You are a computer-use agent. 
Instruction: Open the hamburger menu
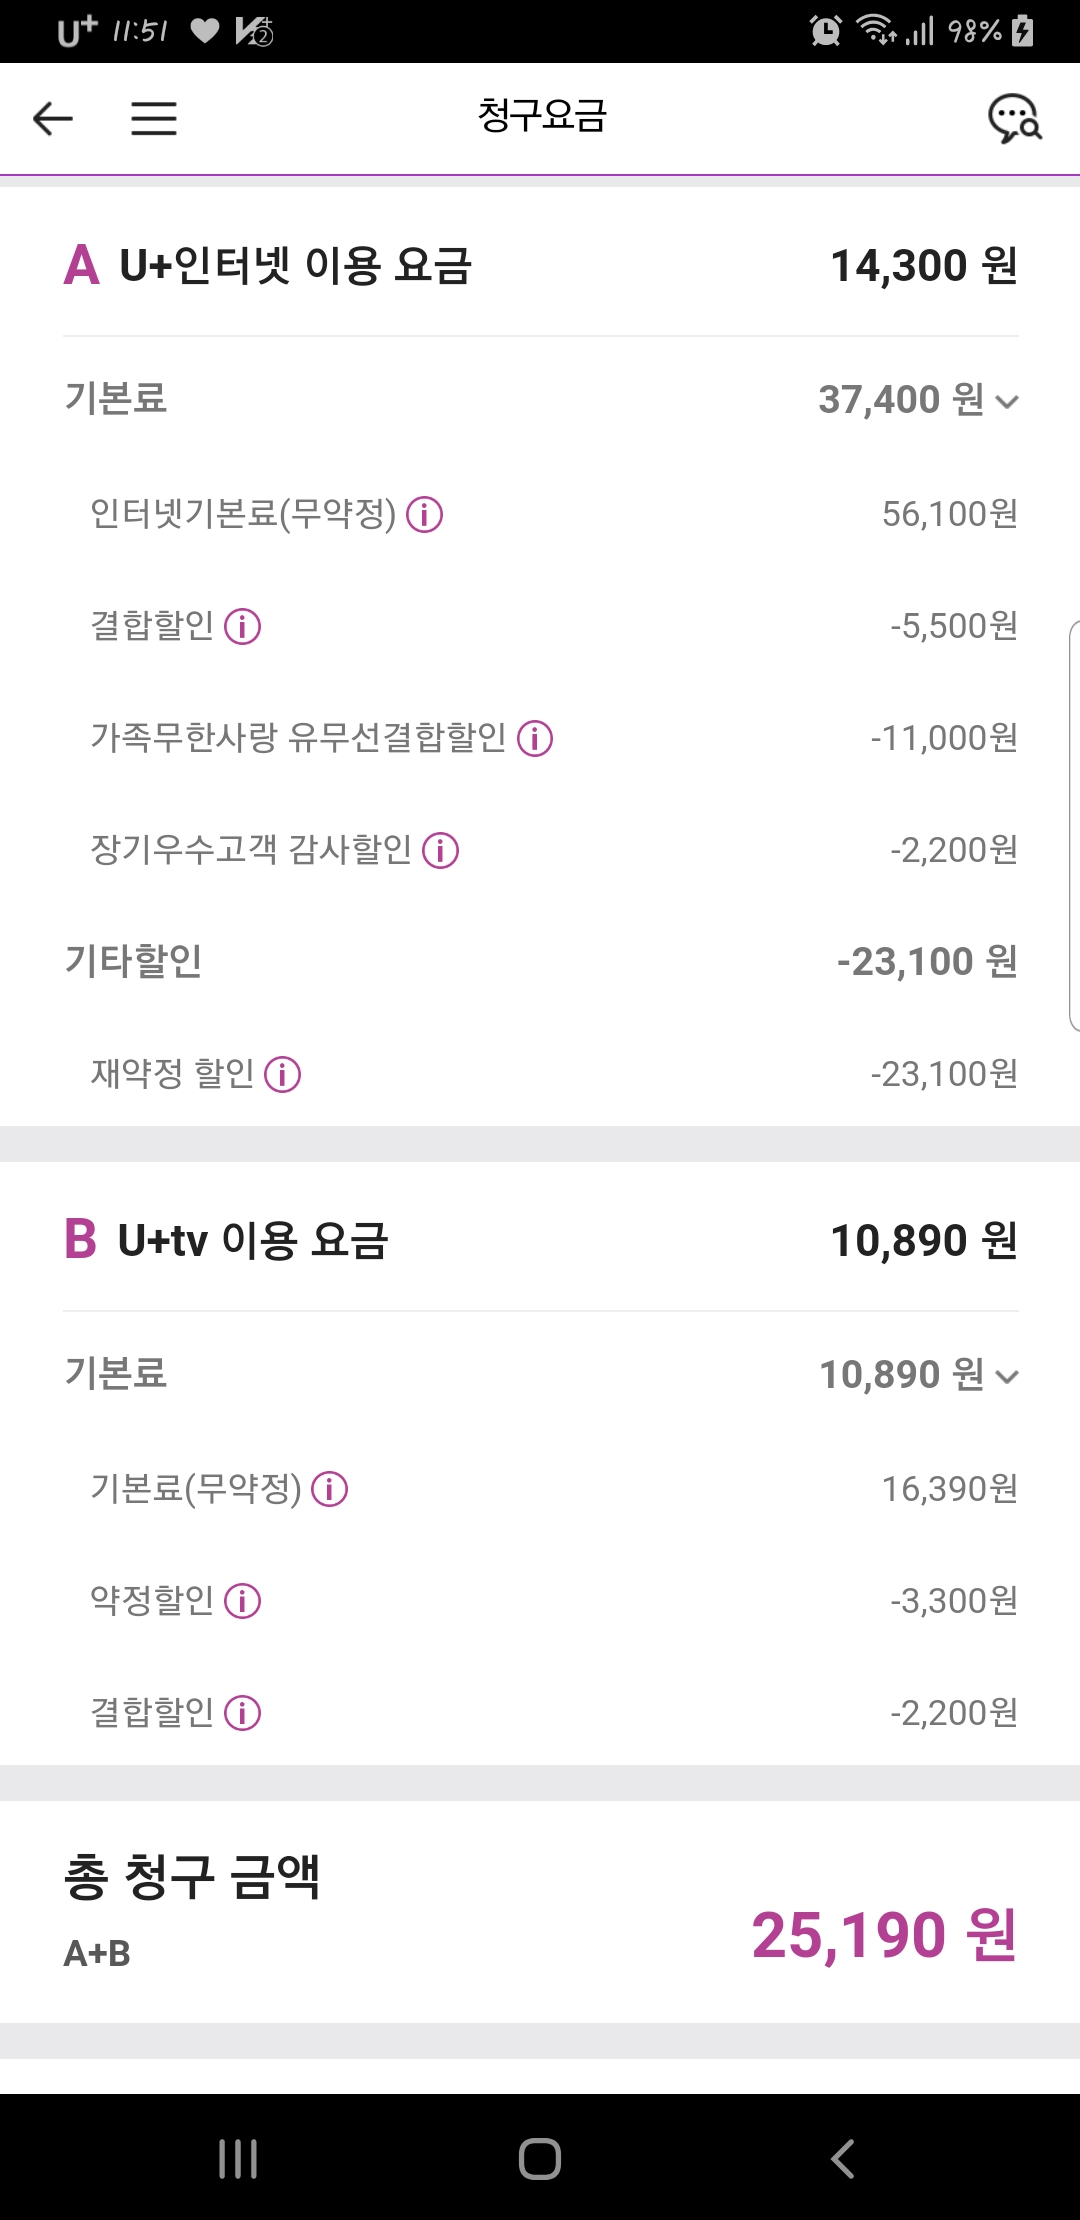(154, 118)
